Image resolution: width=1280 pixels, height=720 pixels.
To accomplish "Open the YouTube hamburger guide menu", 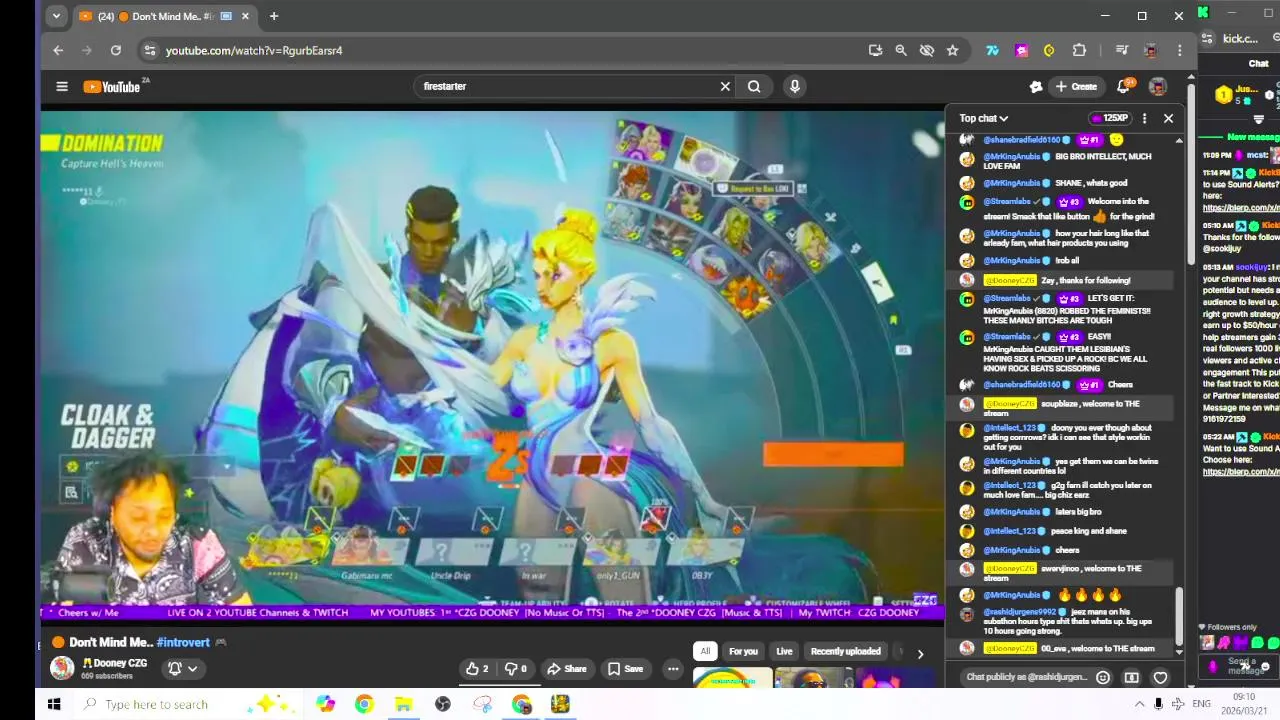I will (x=62, y=86).
